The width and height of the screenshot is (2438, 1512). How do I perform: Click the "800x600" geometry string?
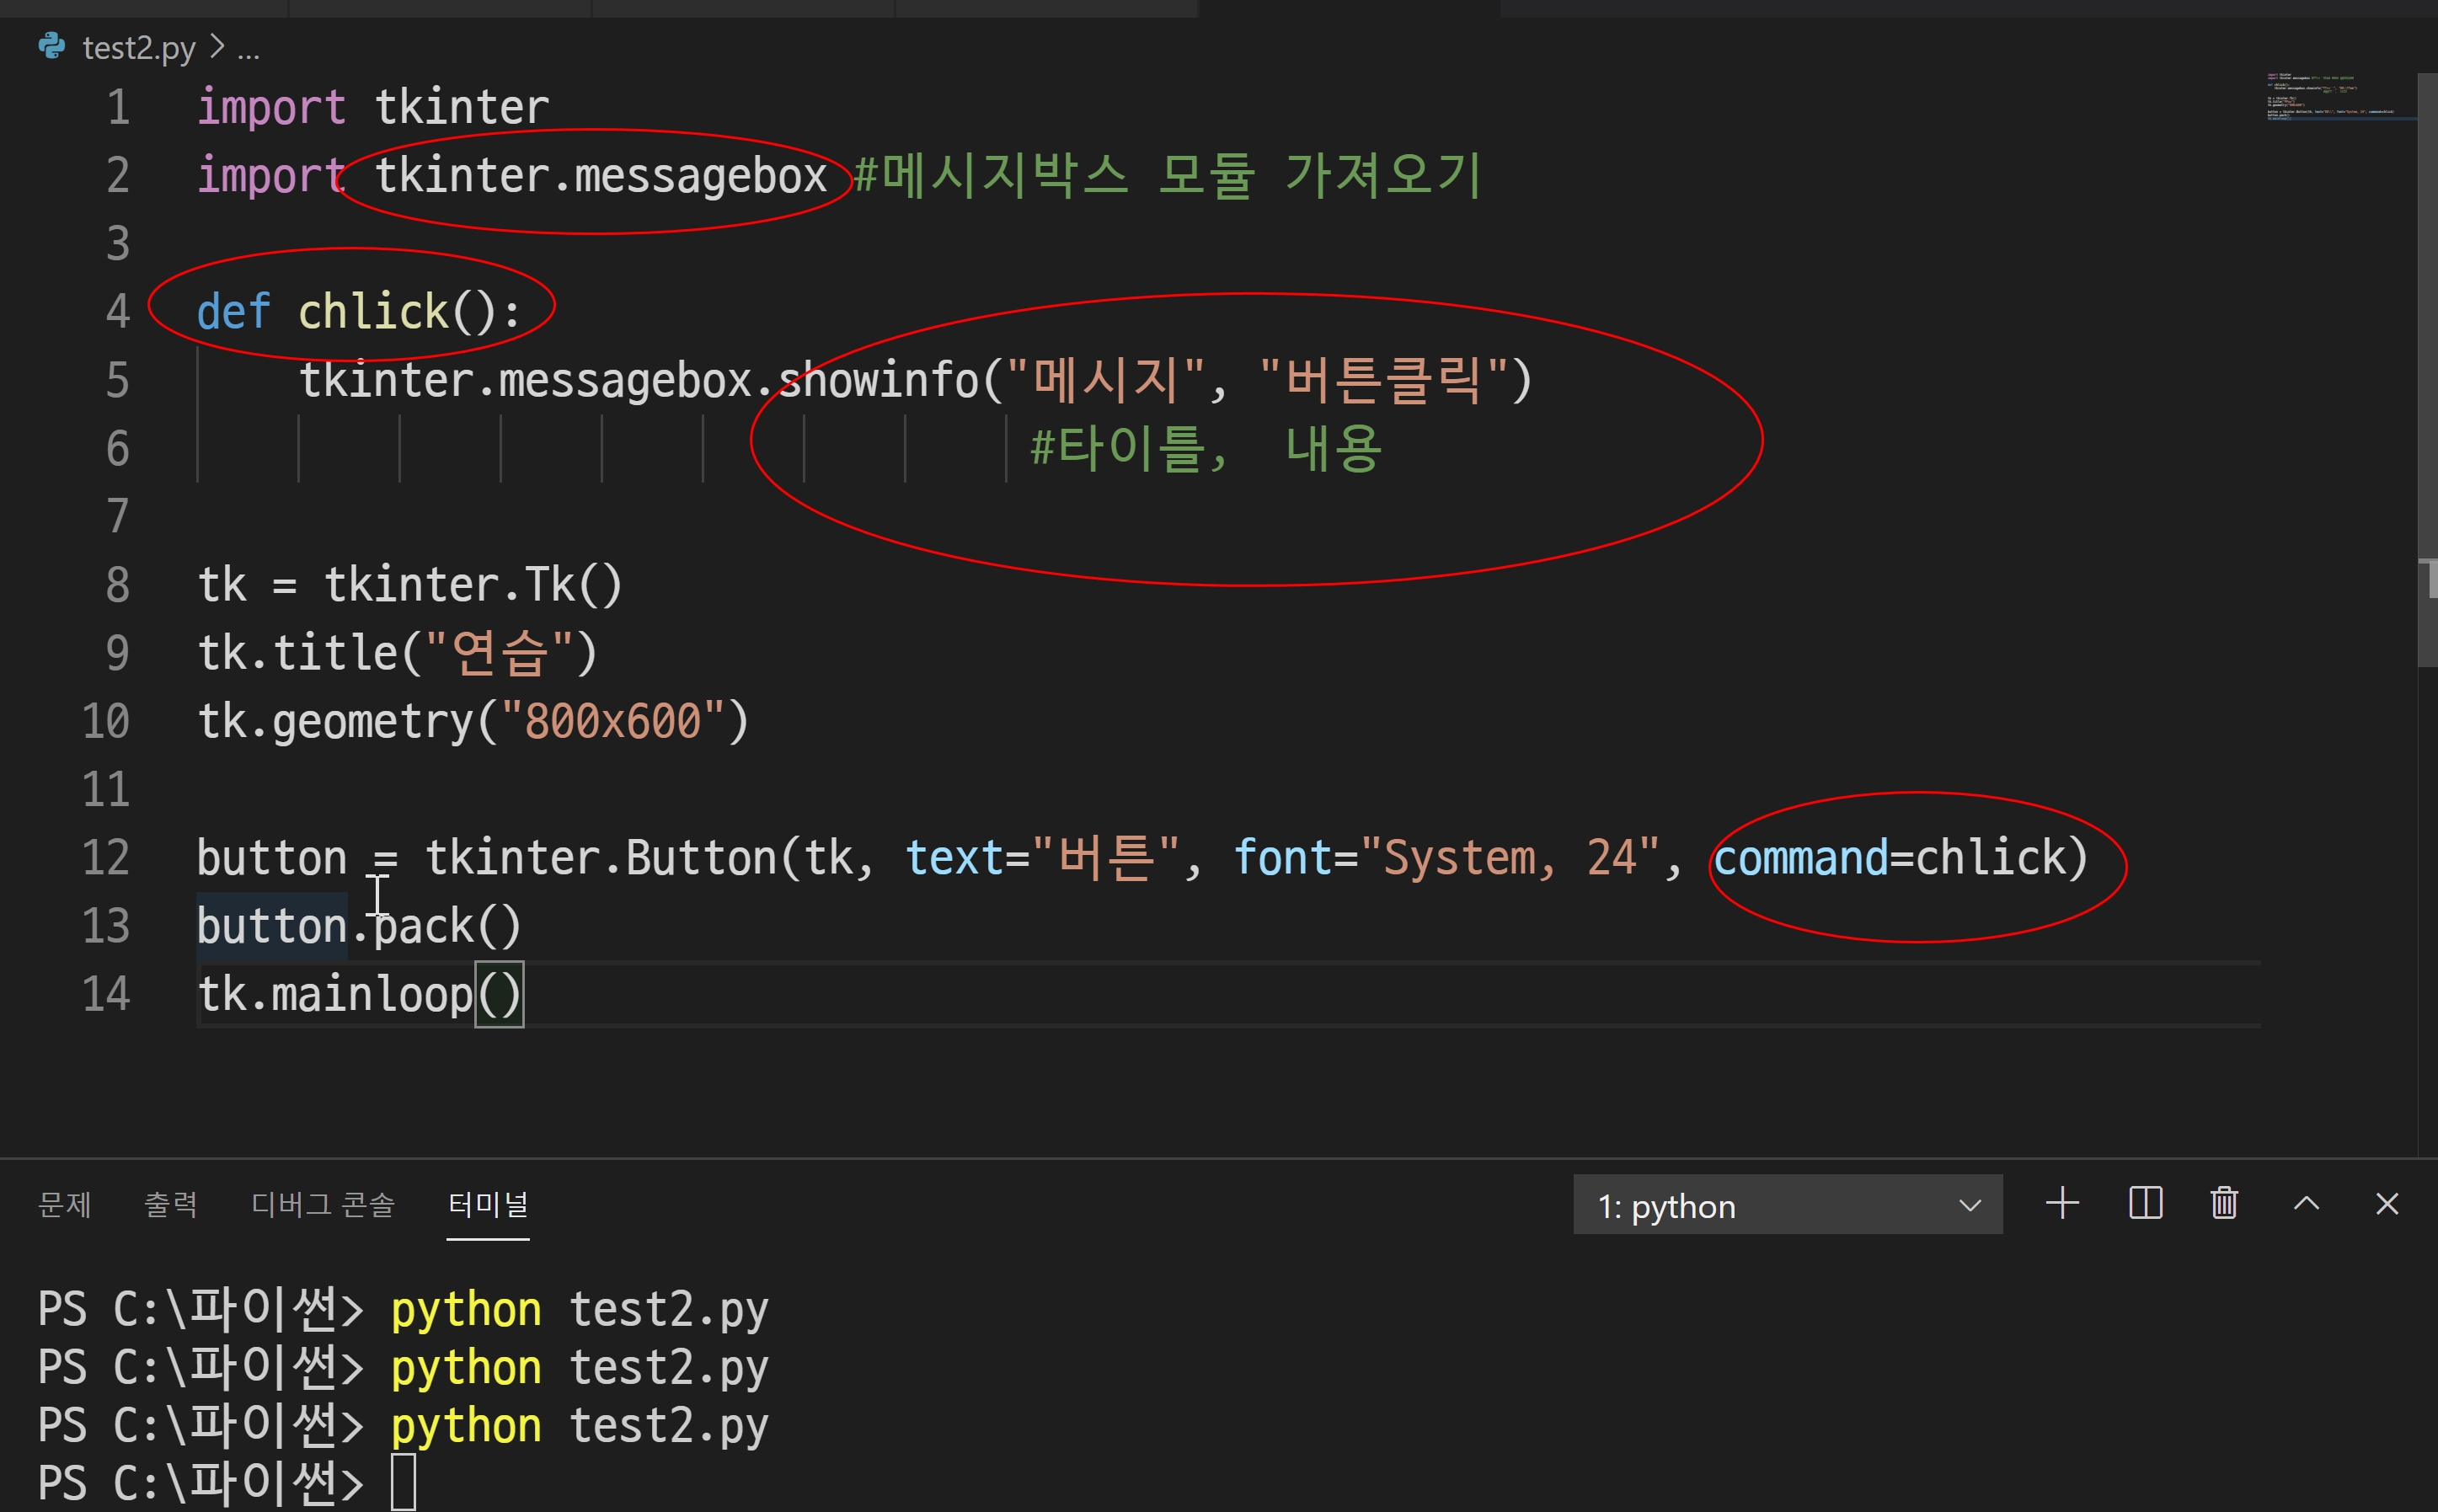click(613, 722)
